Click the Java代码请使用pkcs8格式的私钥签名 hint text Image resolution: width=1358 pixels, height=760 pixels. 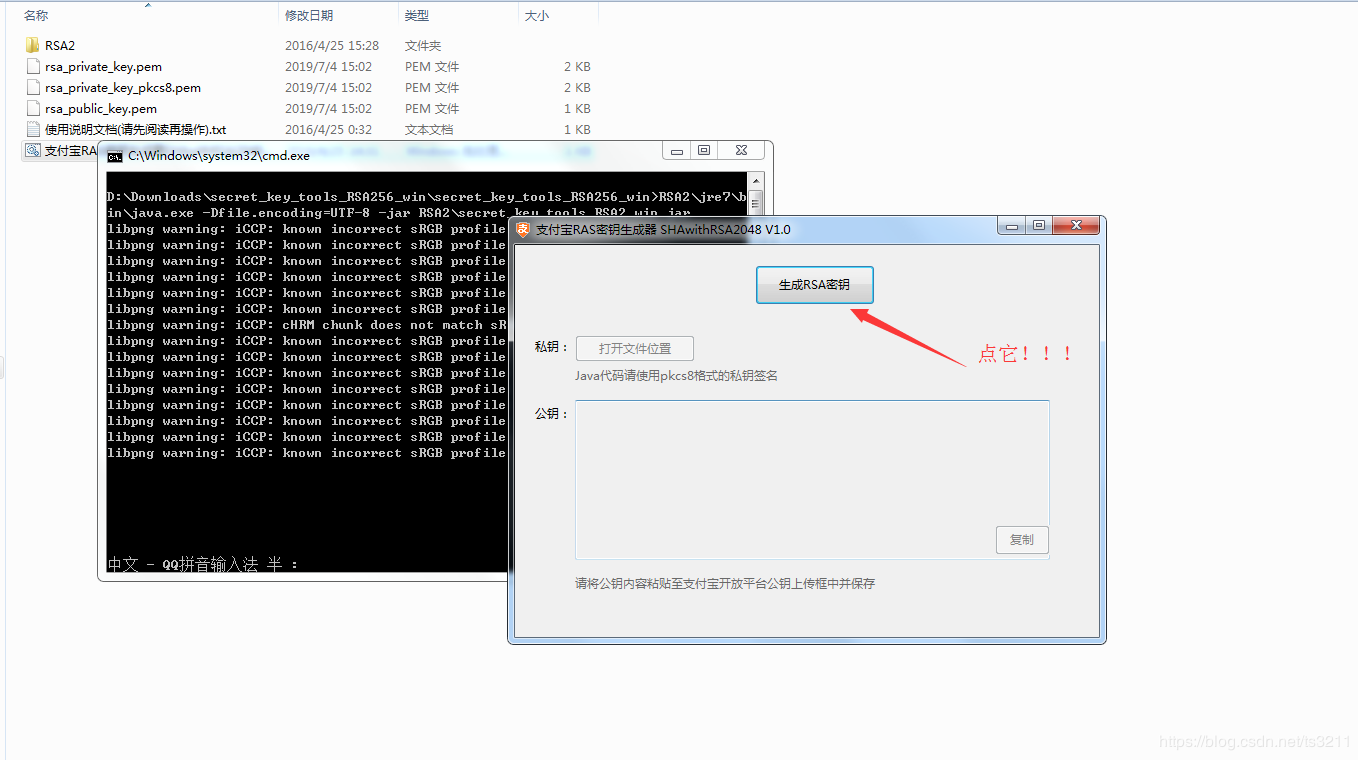tap(676, 376)
